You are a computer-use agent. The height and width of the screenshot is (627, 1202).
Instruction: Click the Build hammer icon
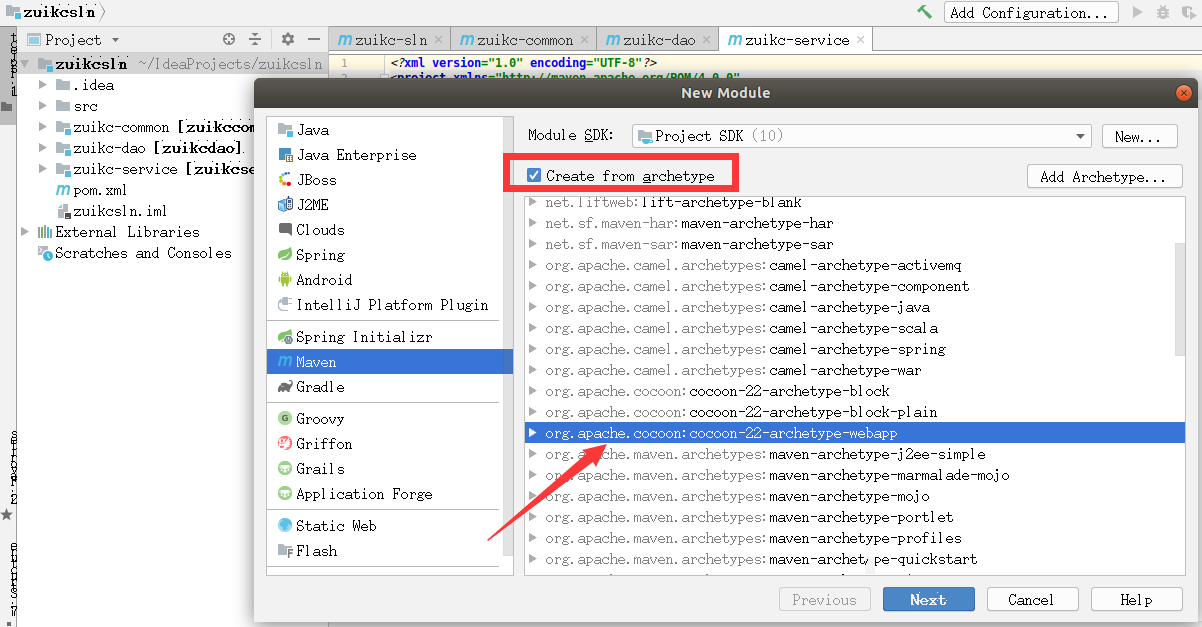tap(924, 12)
